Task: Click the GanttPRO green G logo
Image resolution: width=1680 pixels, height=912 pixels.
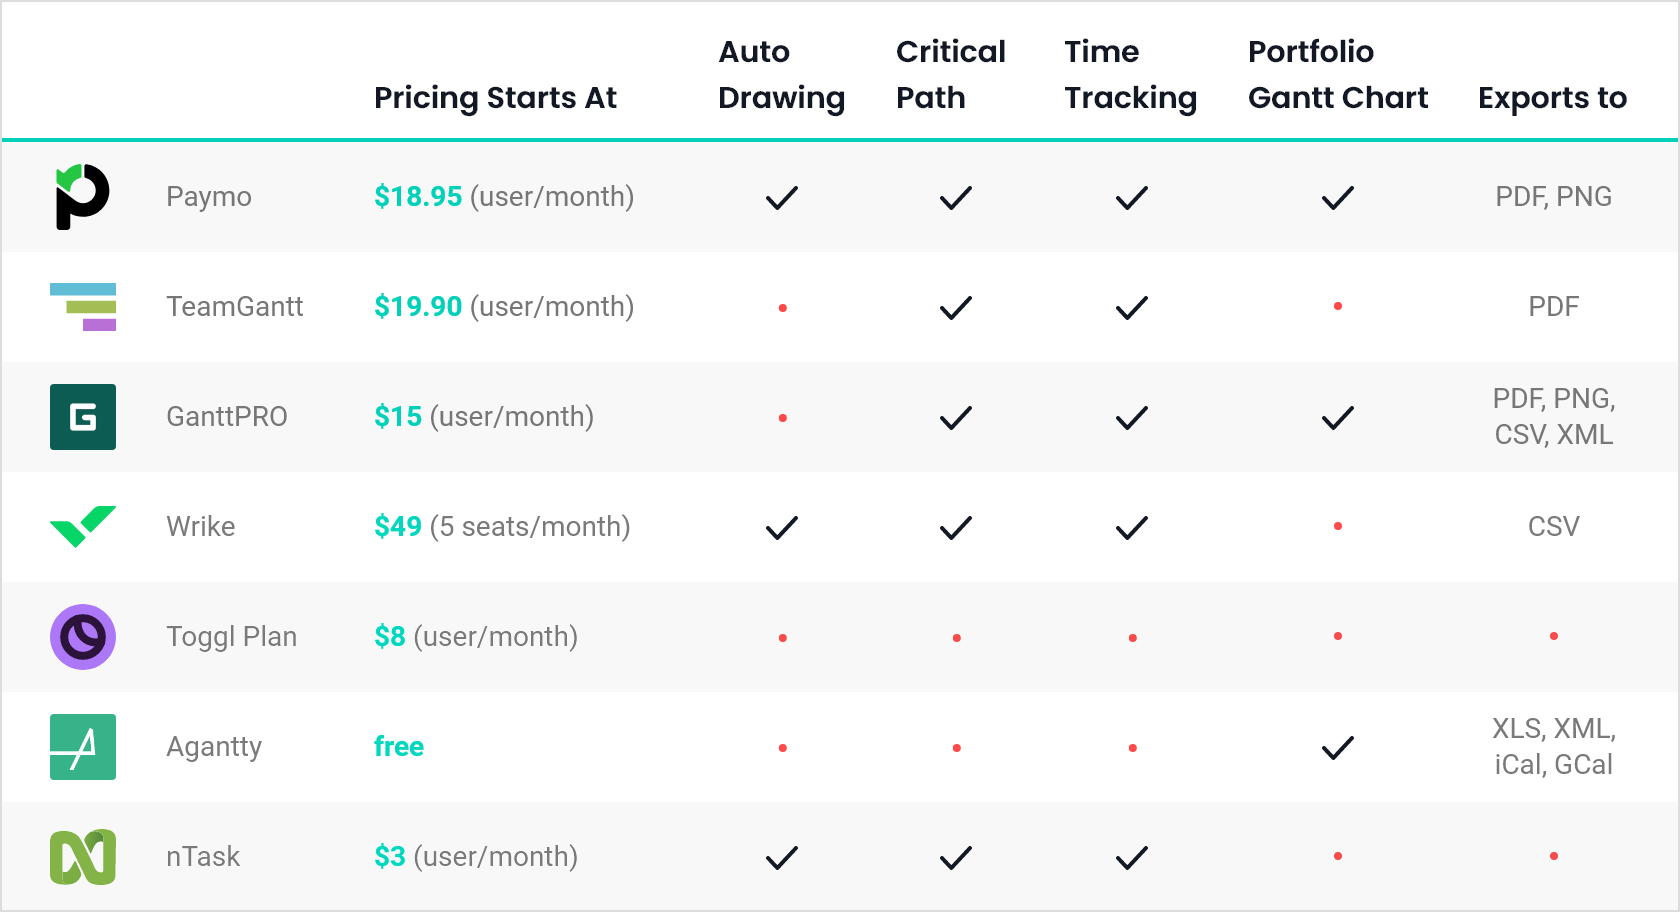Action: (x=83, y=417)
